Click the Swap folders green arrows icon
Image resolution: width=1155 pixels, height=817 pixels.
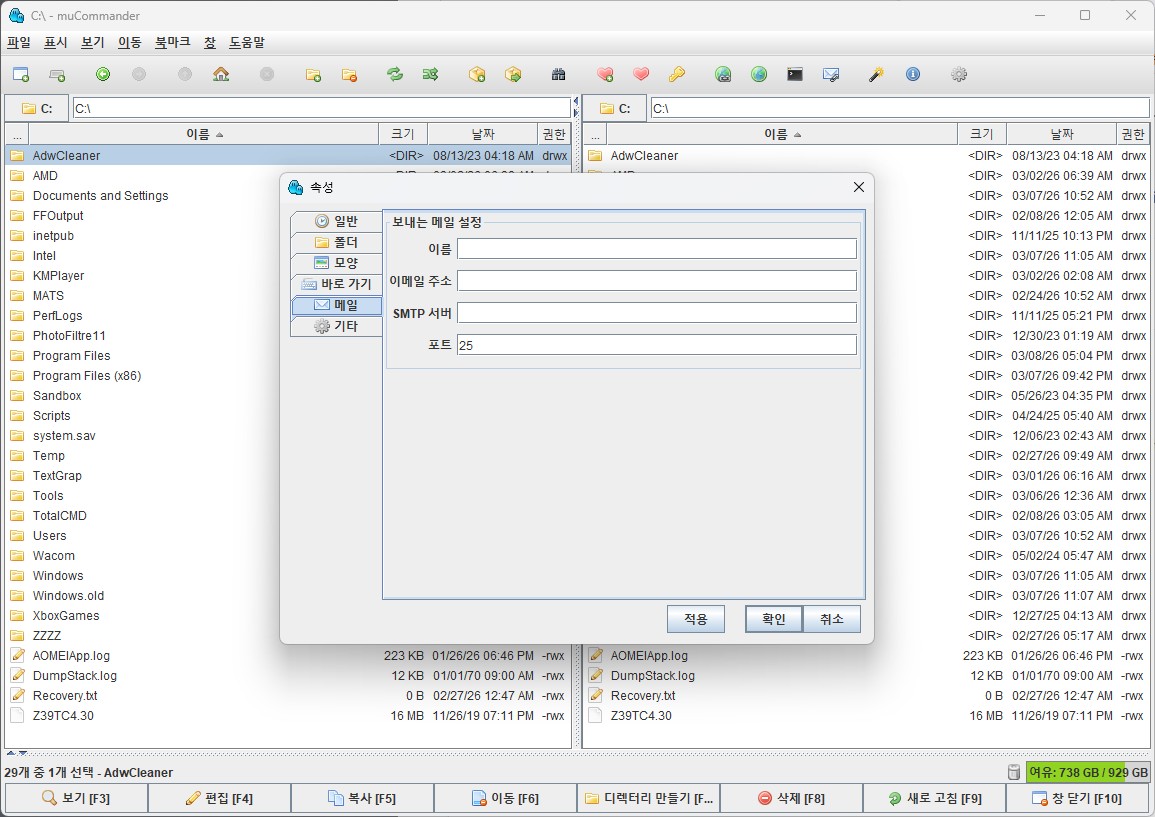pyautogui.click(x=395, y=74)
